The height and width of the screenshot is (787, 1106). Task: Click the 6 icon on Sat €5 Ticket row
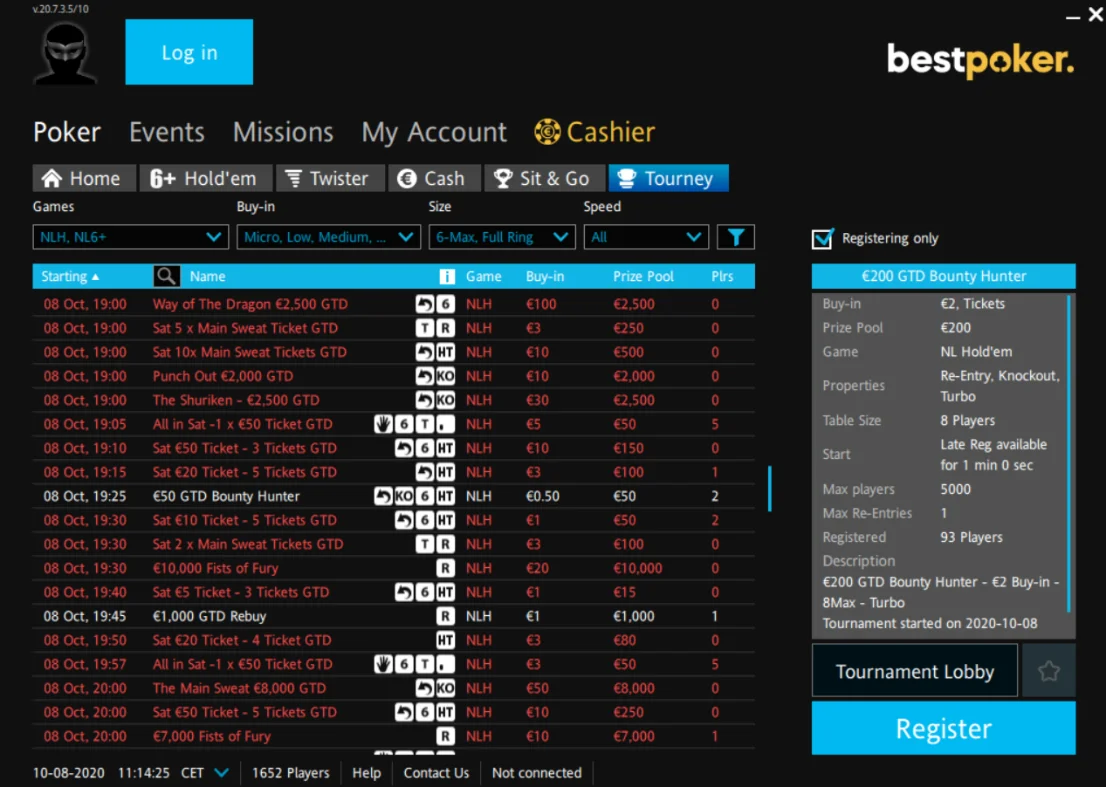(425, 592)
